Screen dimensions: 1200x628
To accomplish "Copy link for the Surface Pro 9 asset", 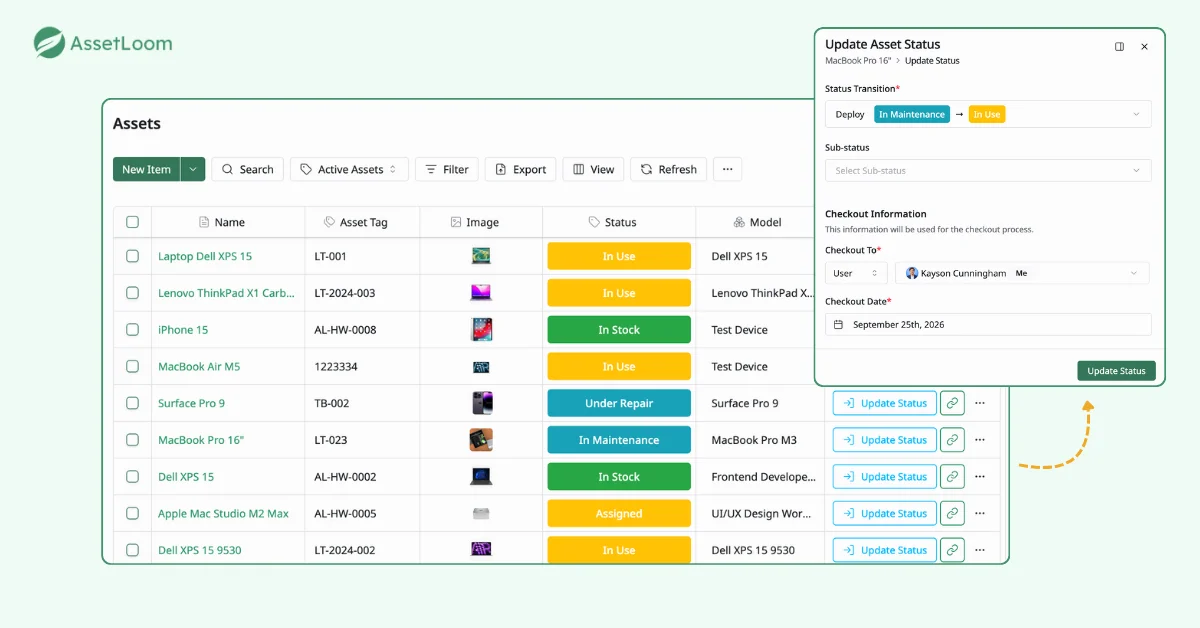I will tap(953, 403).
